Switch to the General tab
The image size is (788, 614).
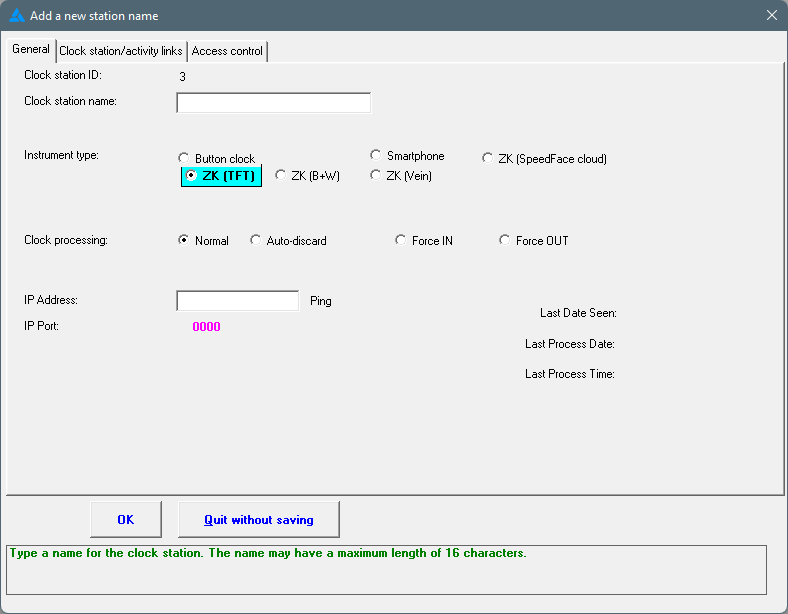click(x=31, y=49)
